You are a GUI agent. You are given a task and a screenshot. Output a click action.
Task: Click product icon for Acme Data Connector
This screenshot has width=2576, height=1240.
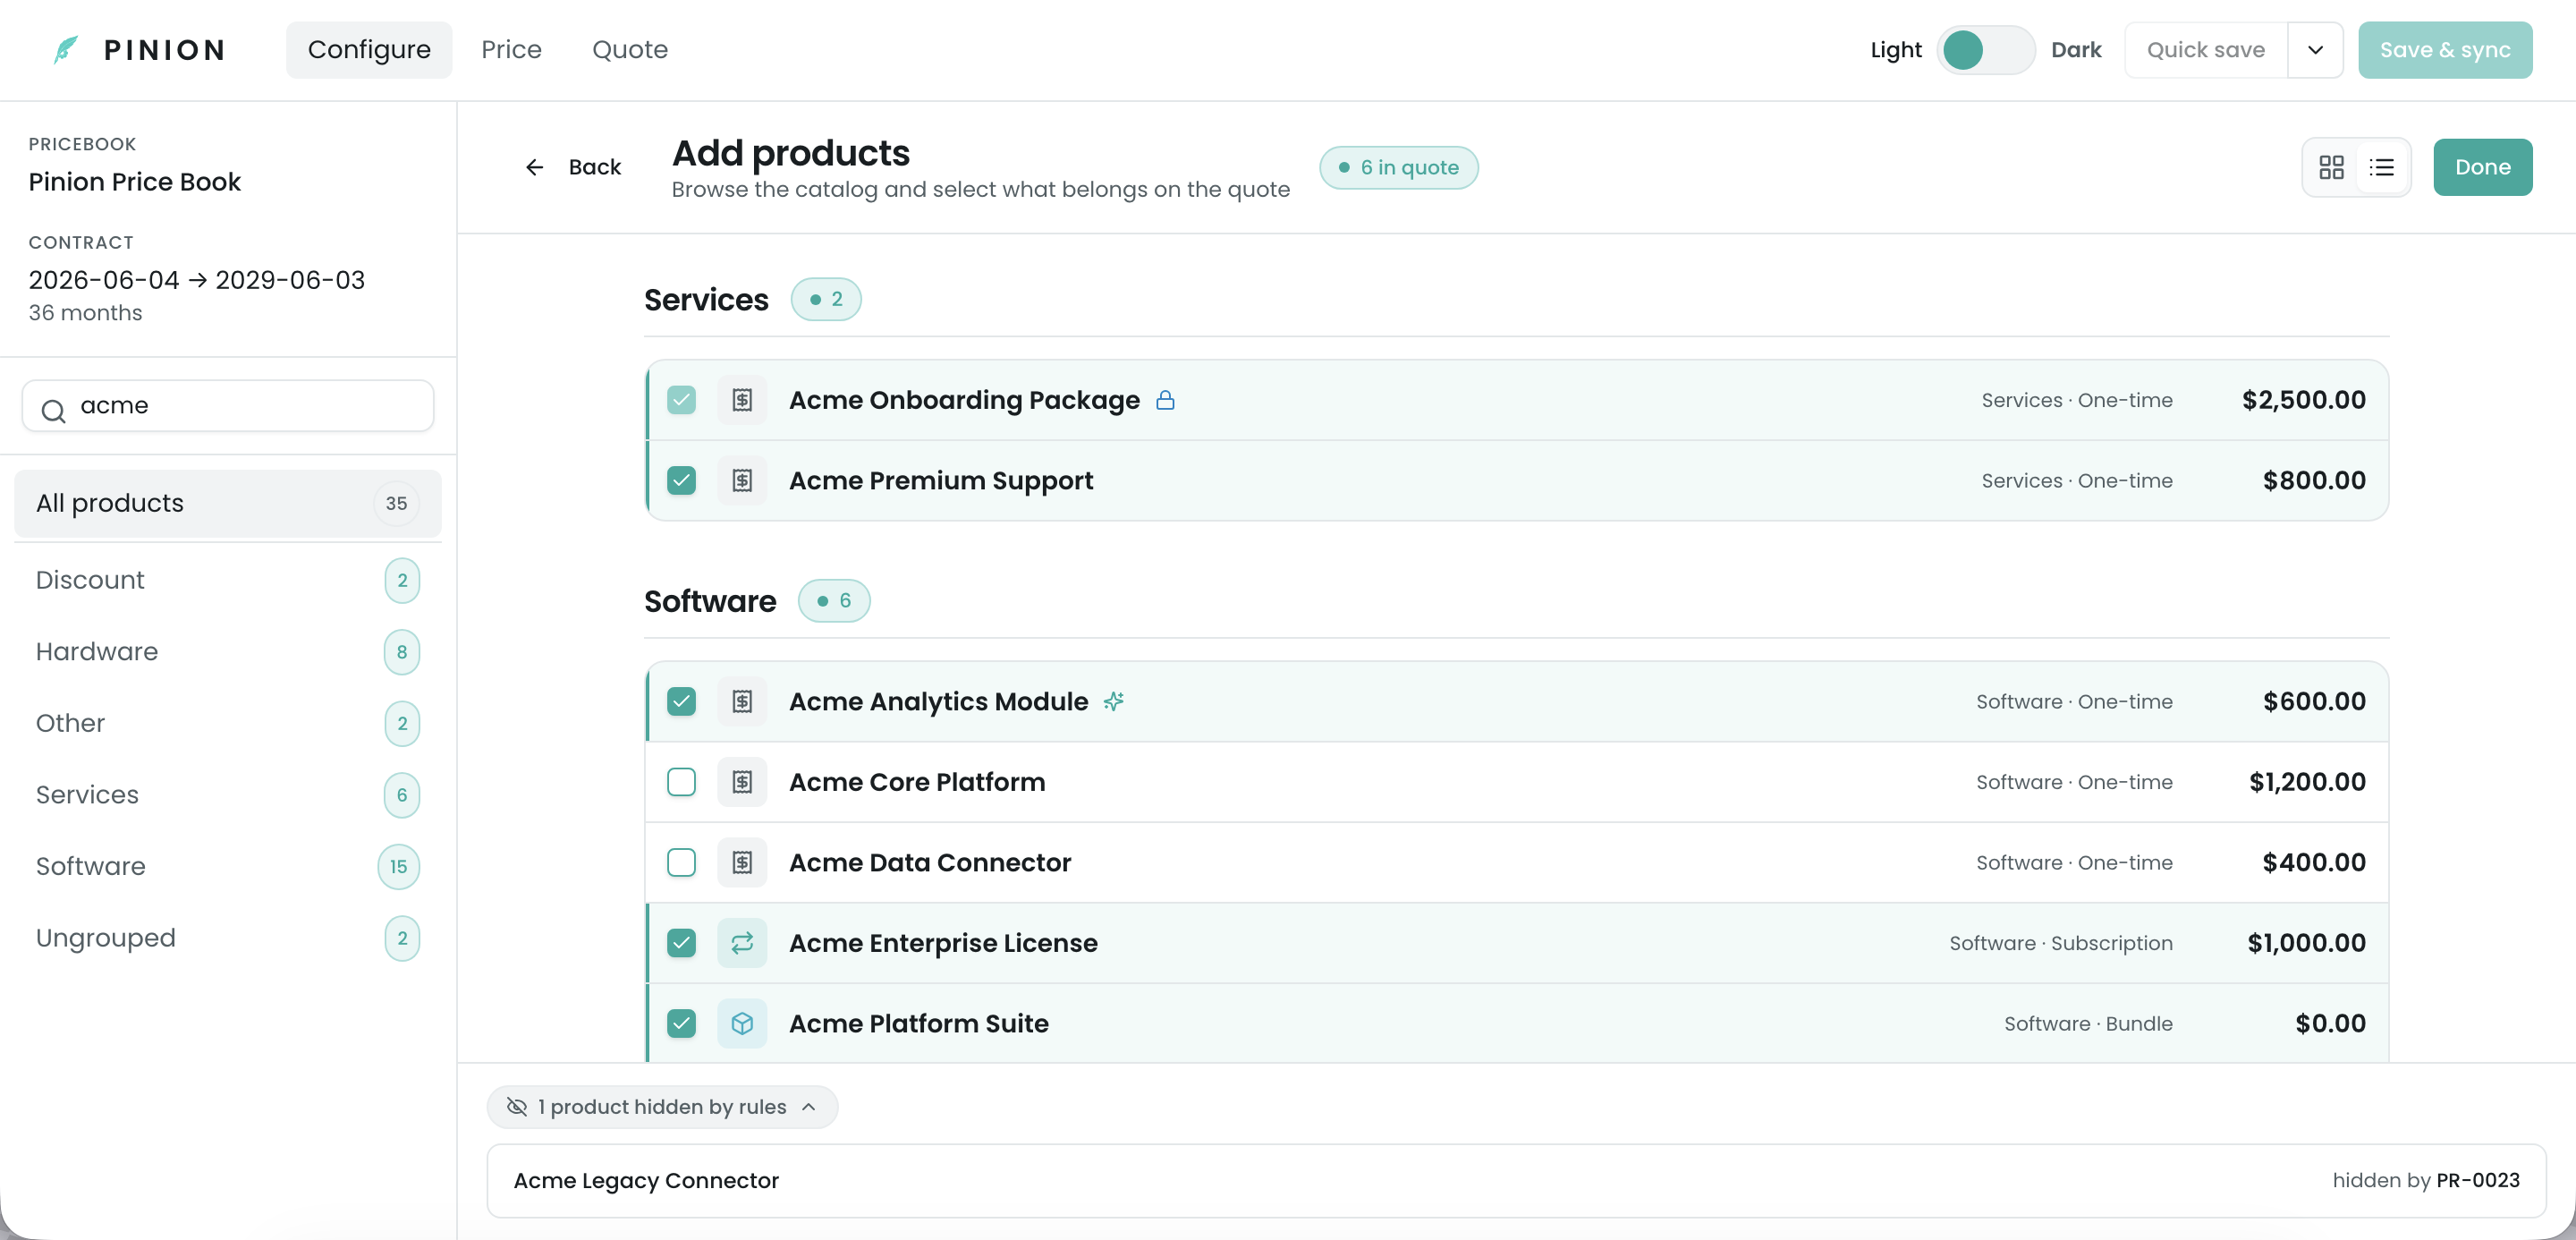(x=742, y=862)
